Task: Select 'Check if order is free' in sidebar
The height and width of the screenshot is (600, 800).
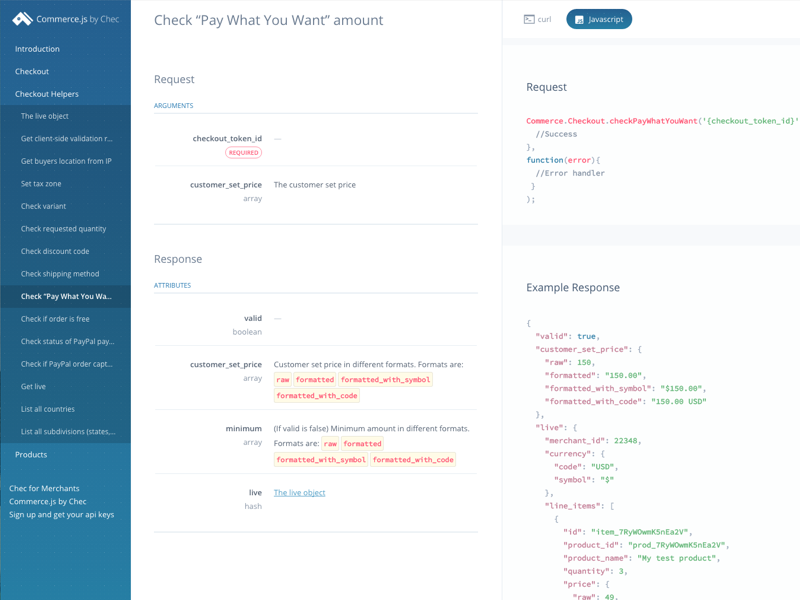Action: click(52, 318)
